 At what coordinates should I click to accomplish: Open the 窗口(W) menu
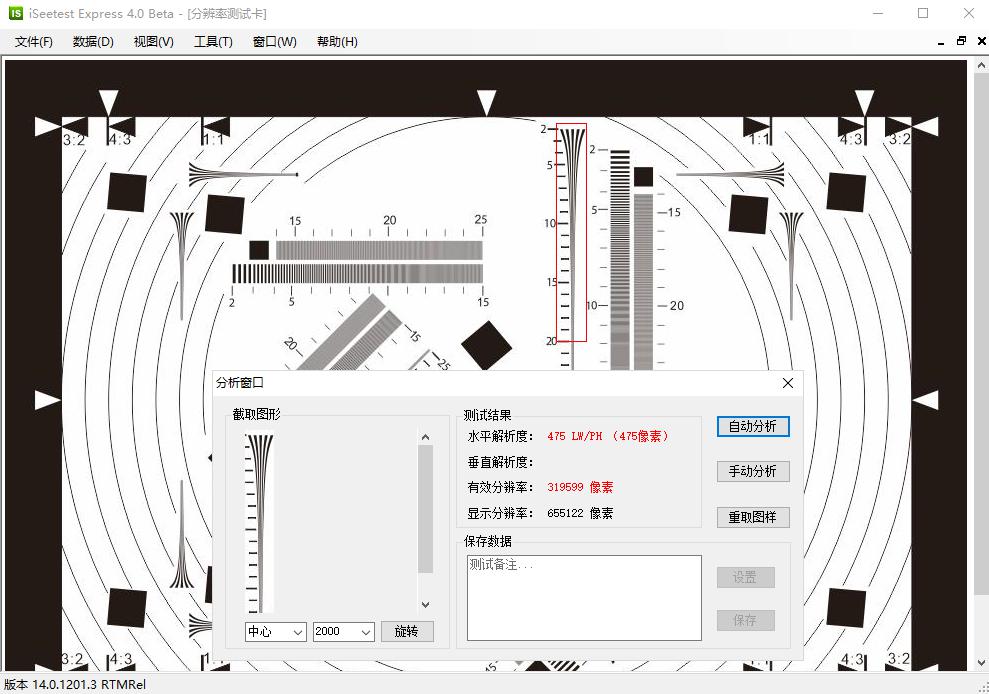(x=274, y=42)
